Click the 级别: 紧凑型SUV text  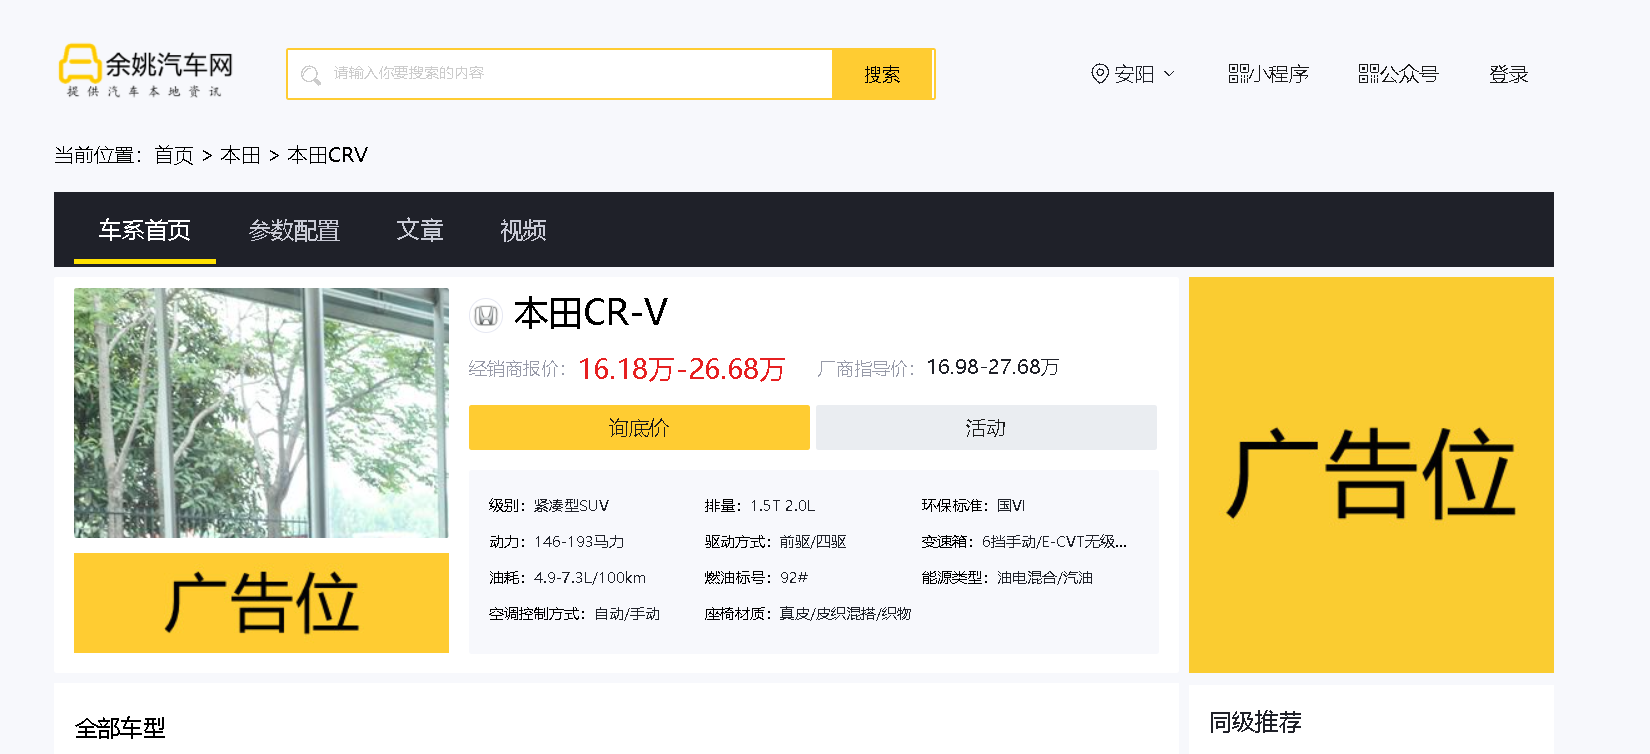click(x=549, y=506)
